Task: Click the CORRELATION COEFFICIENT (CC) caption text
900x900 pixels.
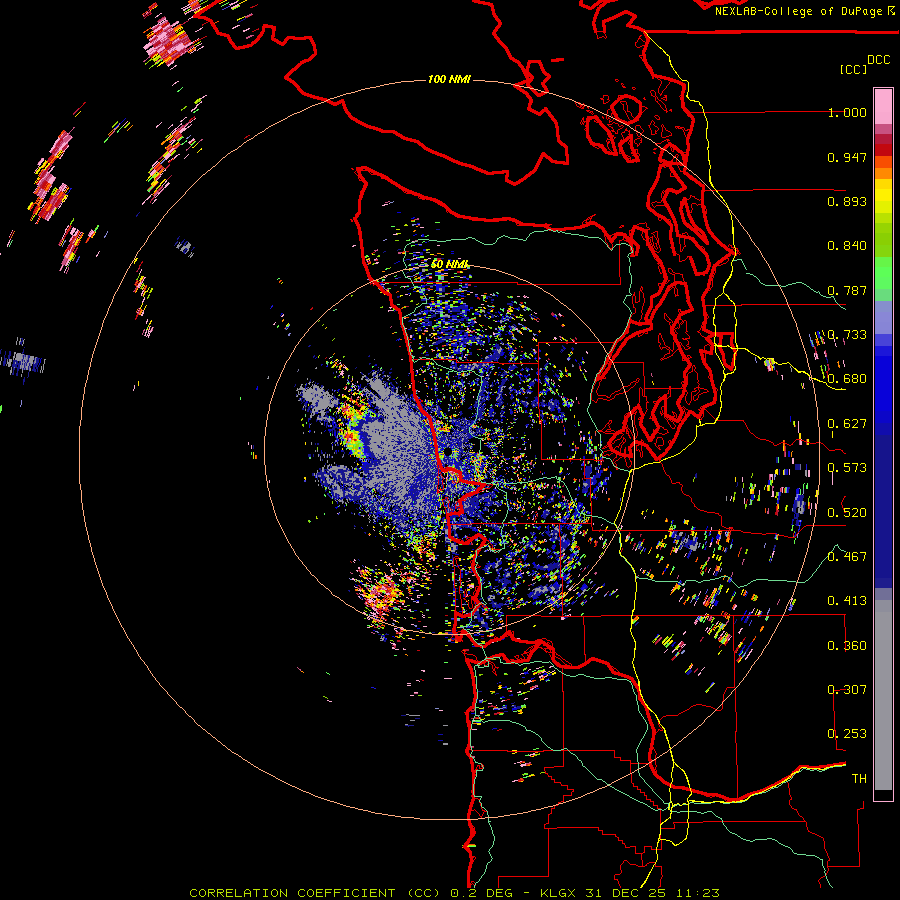Action: pos(314,893)
